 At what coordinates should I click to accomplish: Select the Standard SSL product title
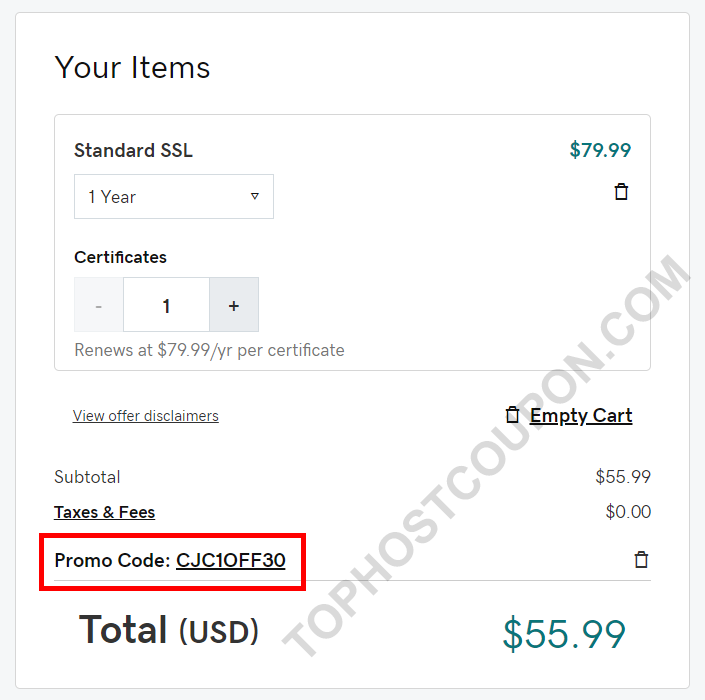point(134,150)
